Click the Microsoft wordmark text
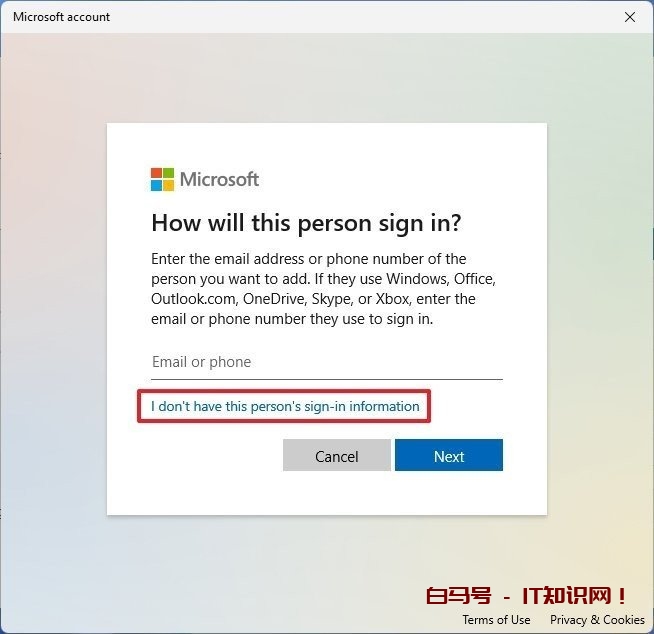Image resolution: width=654 pixels, height=634 pixels. tap(219, 179)
